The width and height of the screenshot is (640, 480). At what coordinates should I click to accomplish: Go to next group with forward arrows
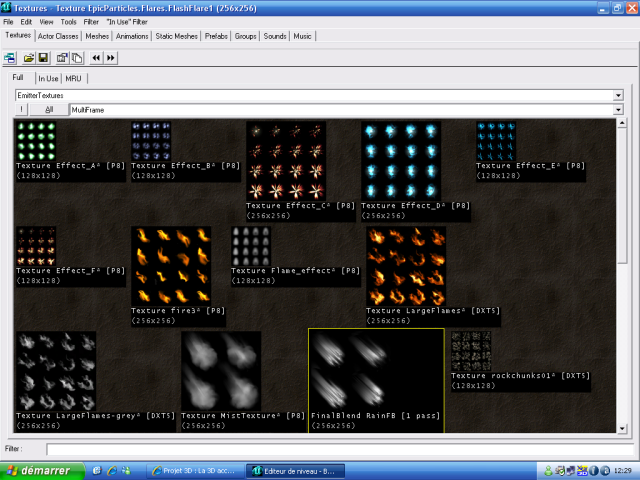110,58
